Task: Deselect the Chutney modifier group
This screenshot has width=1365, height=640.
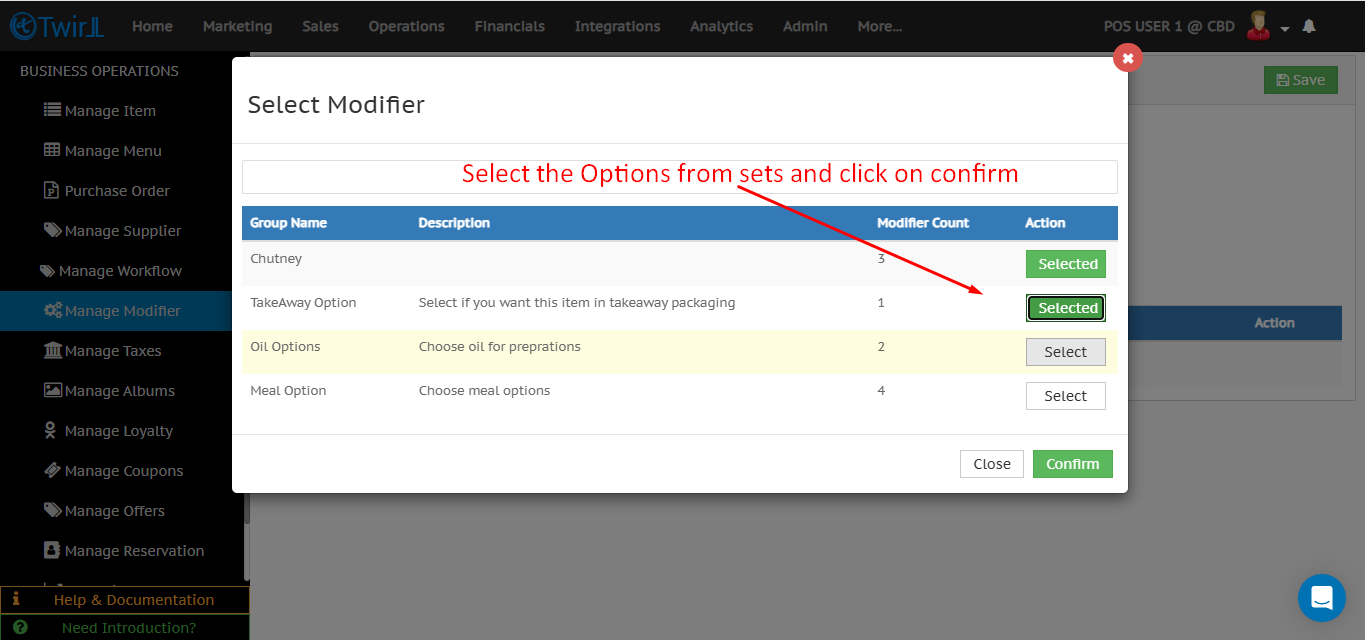Action: (1065, 264)
